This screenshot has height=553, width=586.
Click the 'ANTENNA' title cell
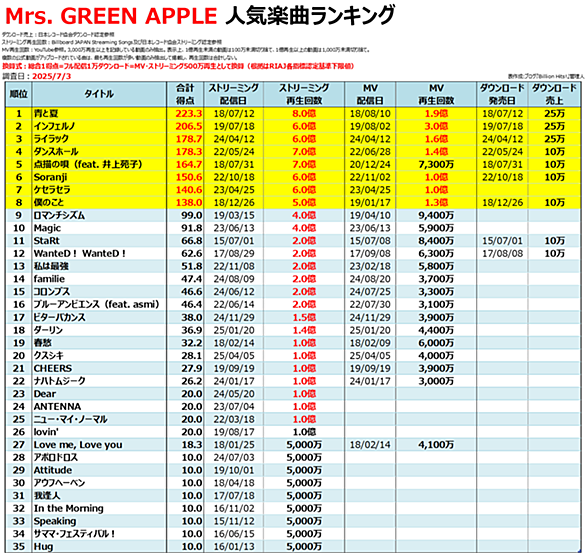pos(99,407)
